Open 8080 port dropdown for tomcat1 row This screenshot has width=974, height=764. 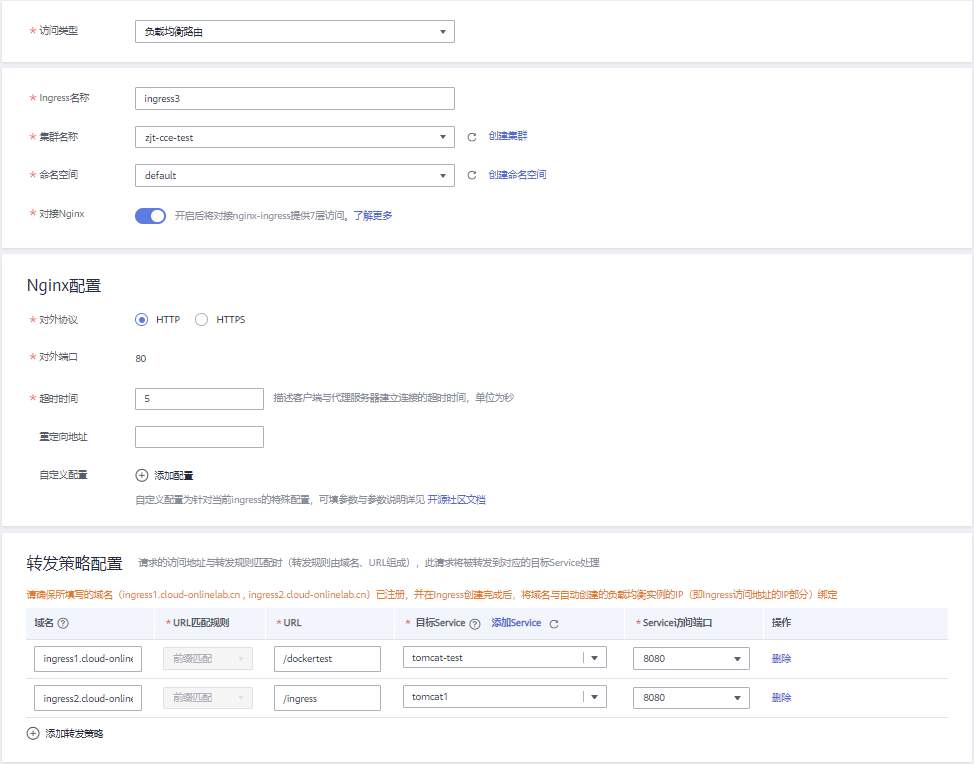click(691, 698)
